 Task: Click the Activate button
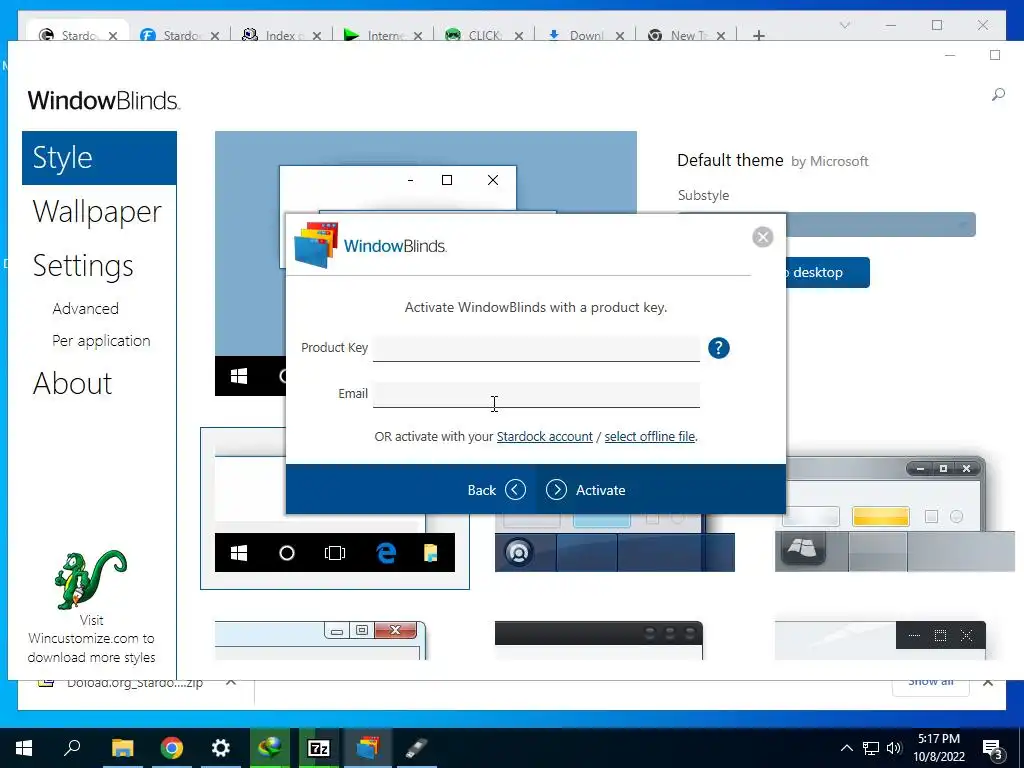tap(586, 490)
